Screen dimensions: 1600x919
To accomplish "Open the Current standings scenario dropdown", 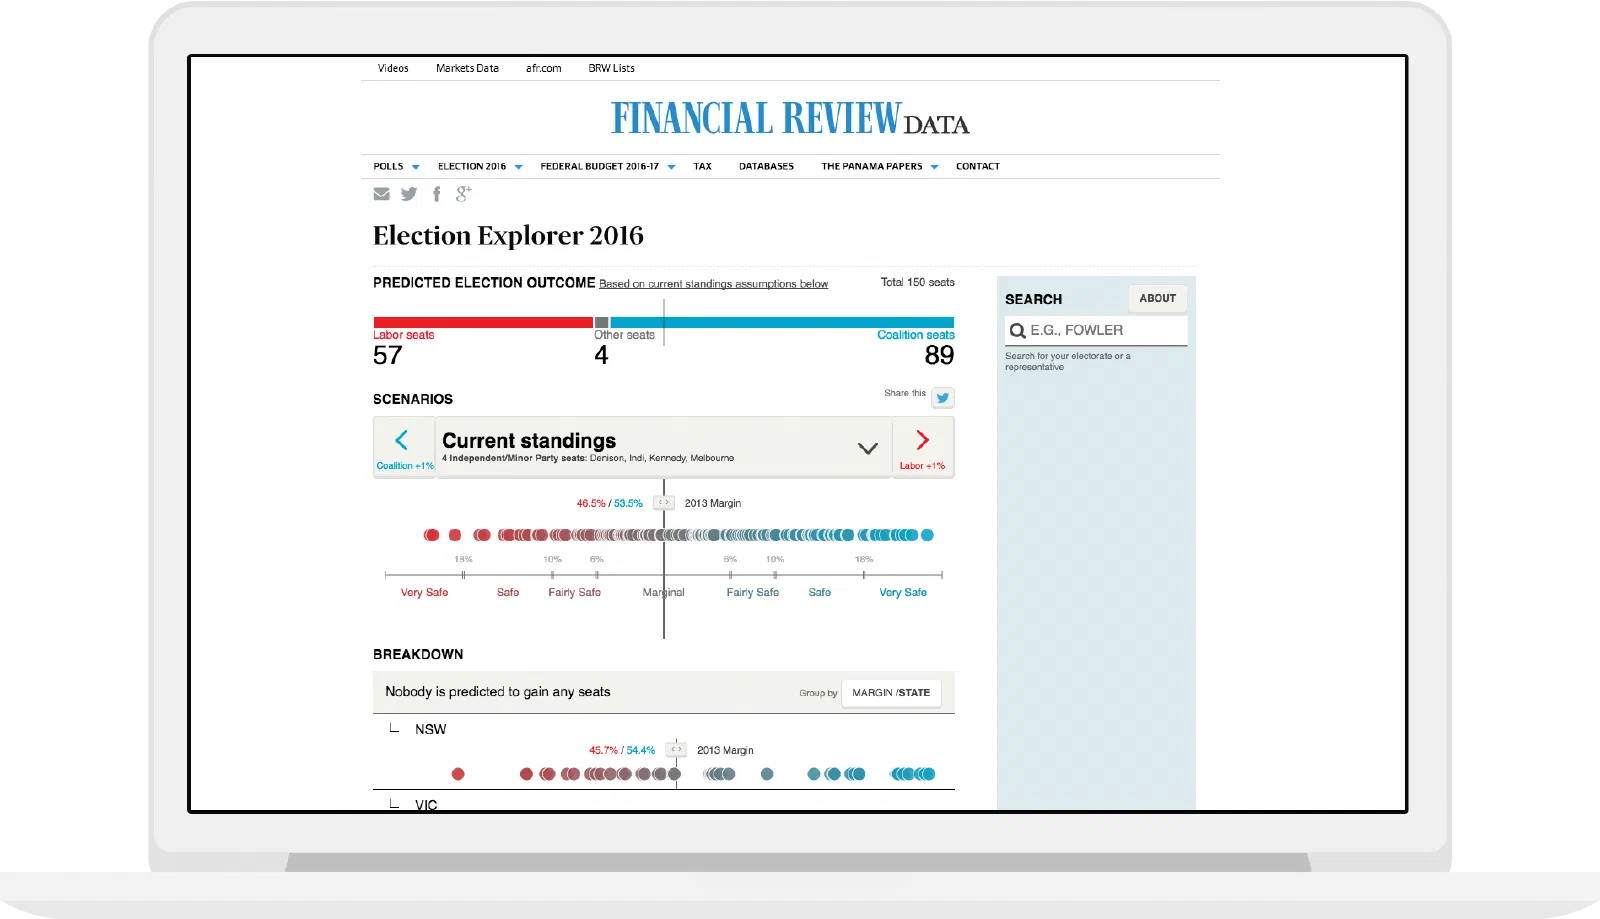I will [x=868, y=448].
